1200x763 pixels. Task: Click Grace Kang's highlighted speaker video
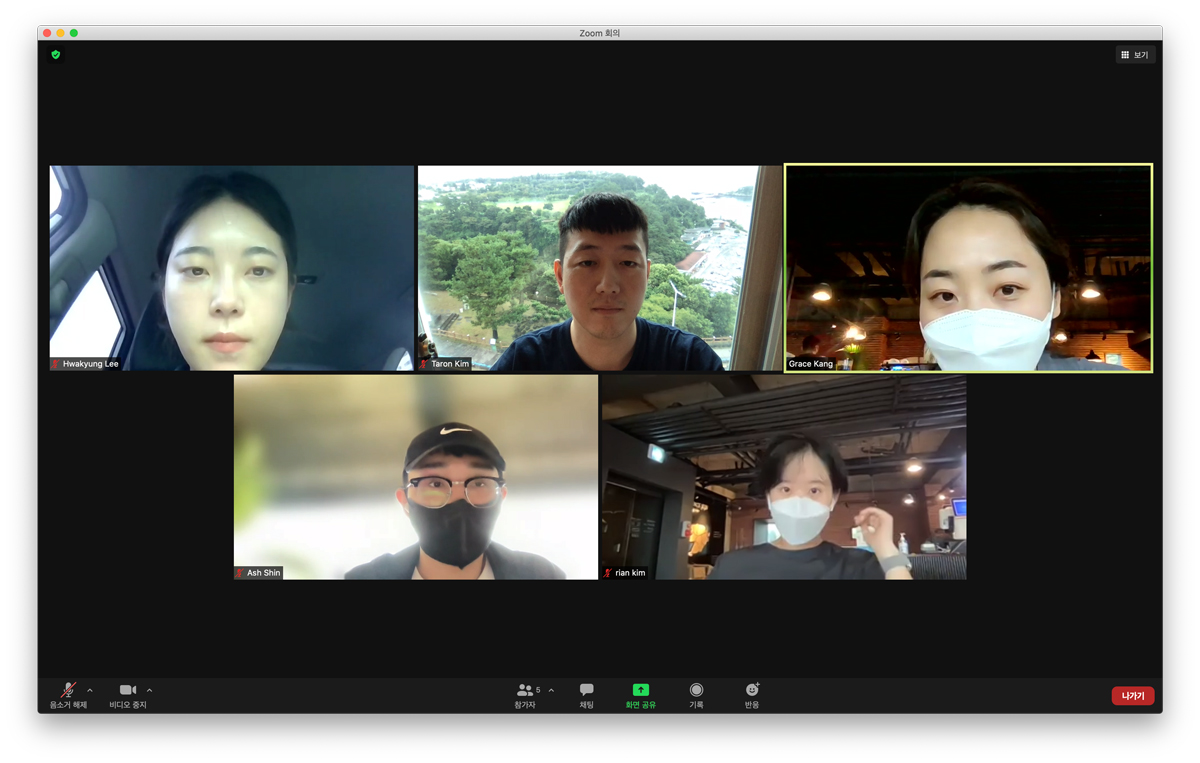(968, 268)
